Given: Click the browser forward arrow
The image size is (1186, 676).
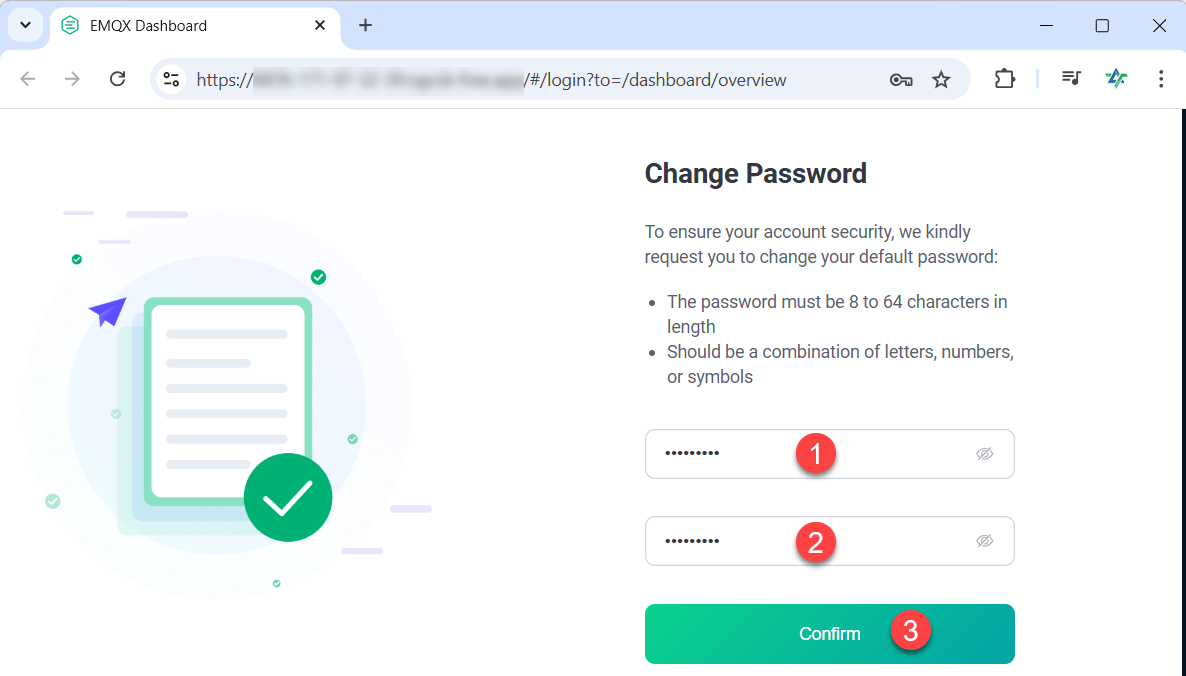Looking at the screenshot, I should pos(72,79).
